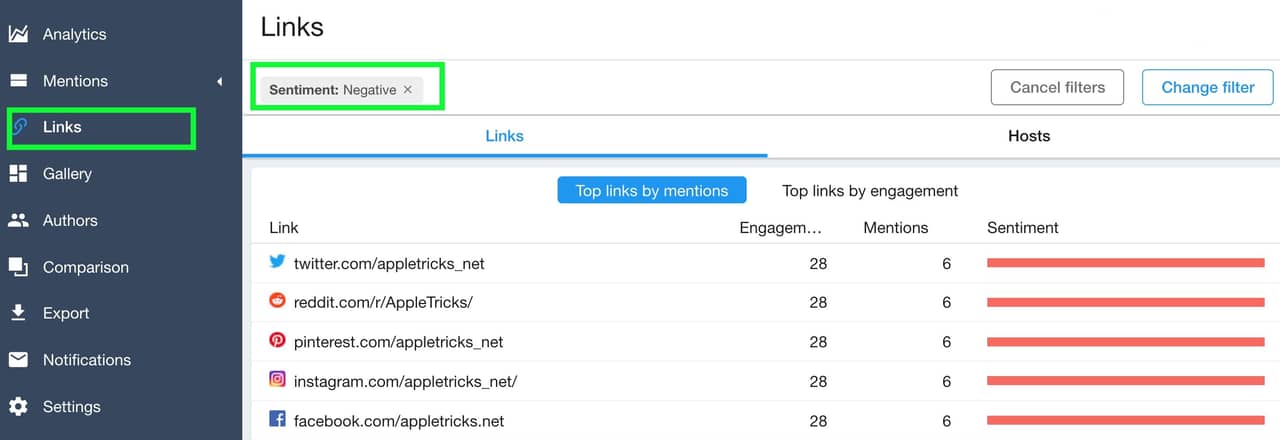Viewport: 1280px width, 440px height.
Task: Open Settings via the gear icon
Action: 18,407
